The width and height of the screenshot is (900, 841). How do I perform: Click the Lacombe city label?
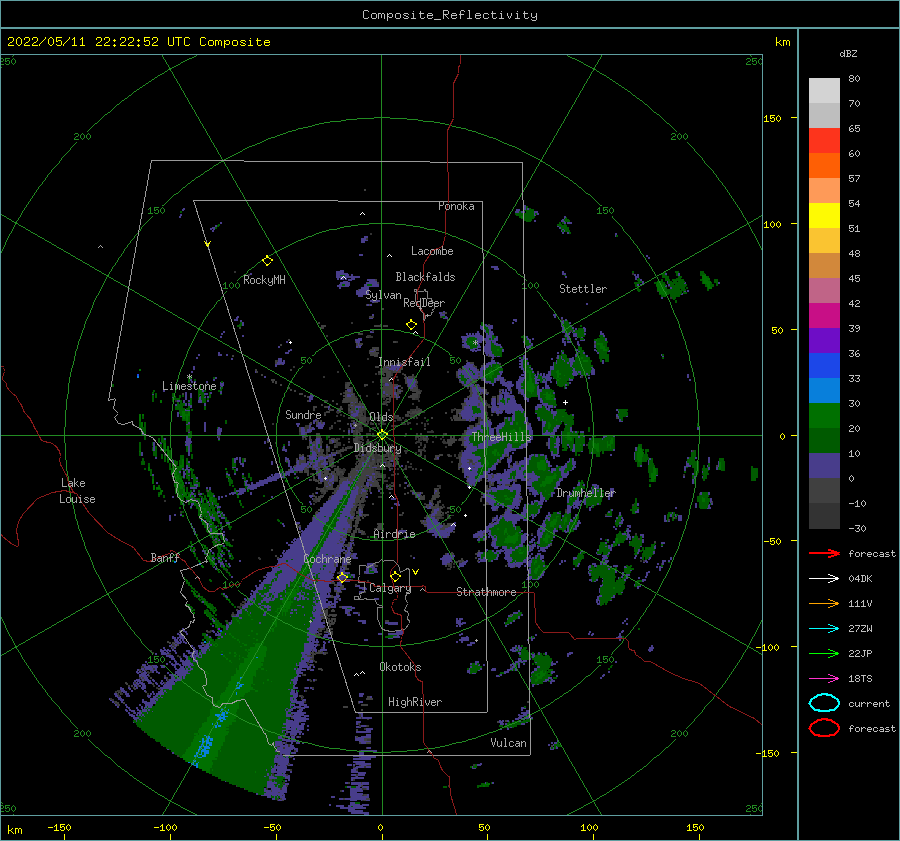[x=432, y=251]
